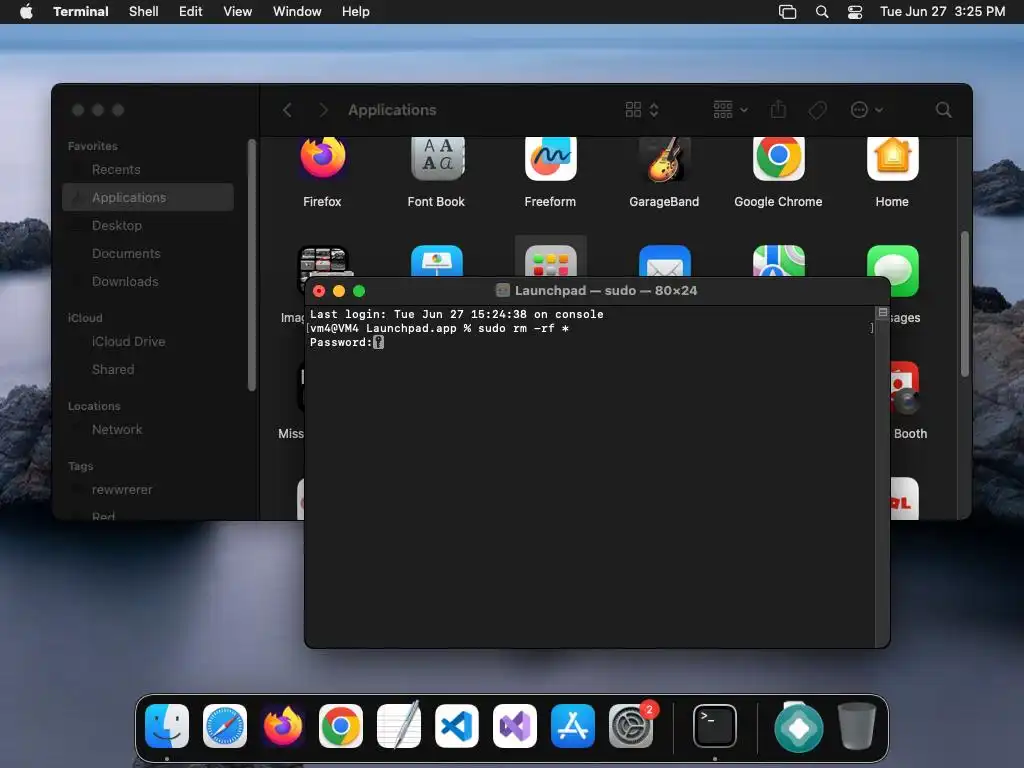Launch Firefox from the Dock

click(x=283, y=726)
